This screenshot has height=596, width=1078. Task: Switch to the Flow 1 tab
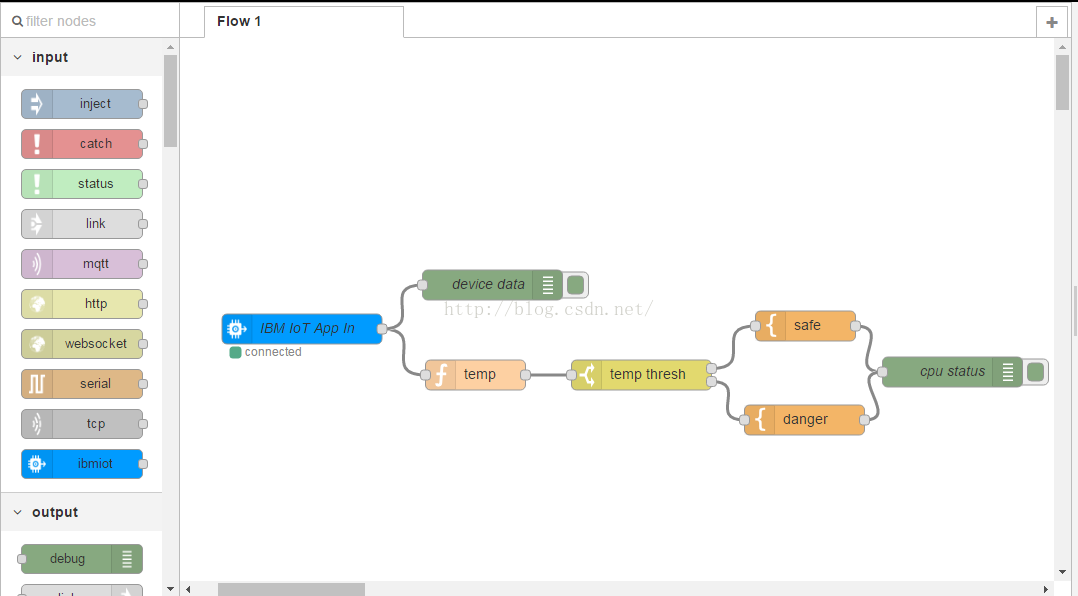coord(240,21)
